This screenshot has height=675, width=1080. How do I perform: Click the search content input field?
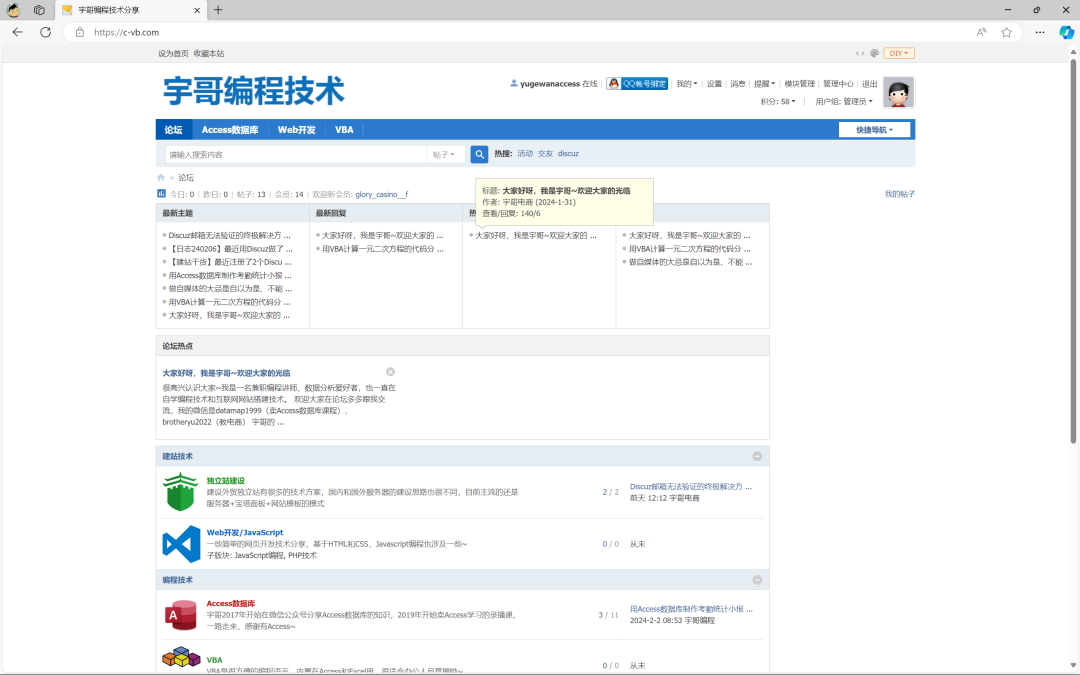tap(295, 155)
